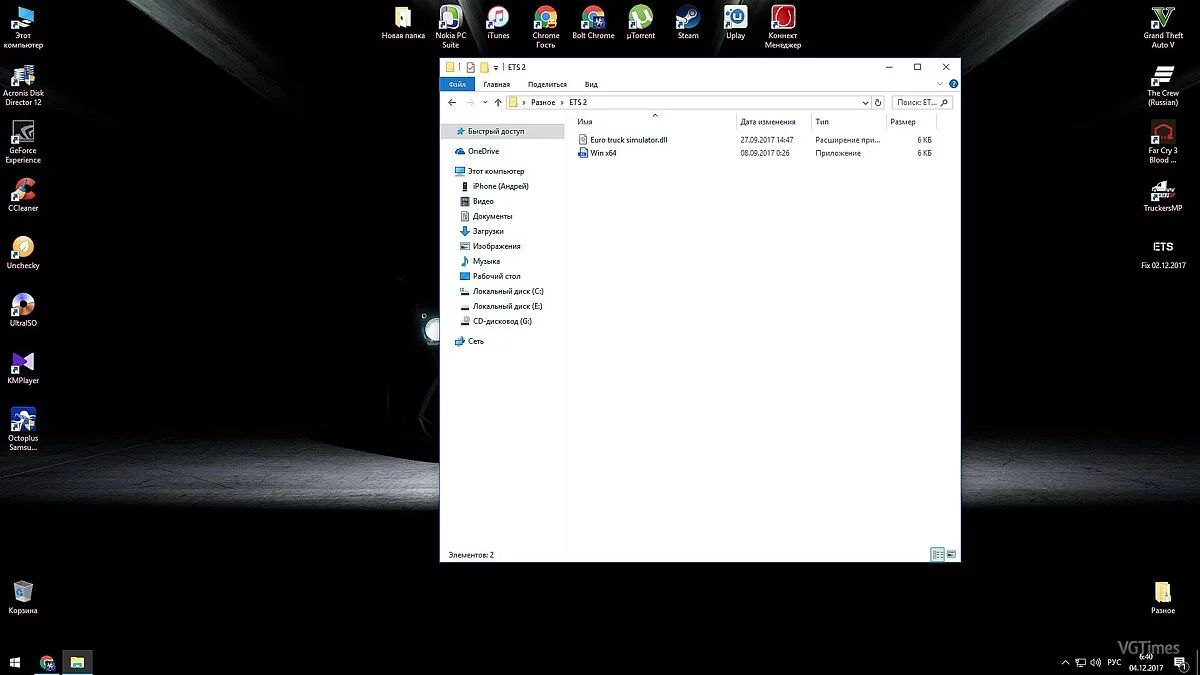Open the address bar history dropdown
The height and width of the screenshot is (675, 1200).
coord(865,102)
